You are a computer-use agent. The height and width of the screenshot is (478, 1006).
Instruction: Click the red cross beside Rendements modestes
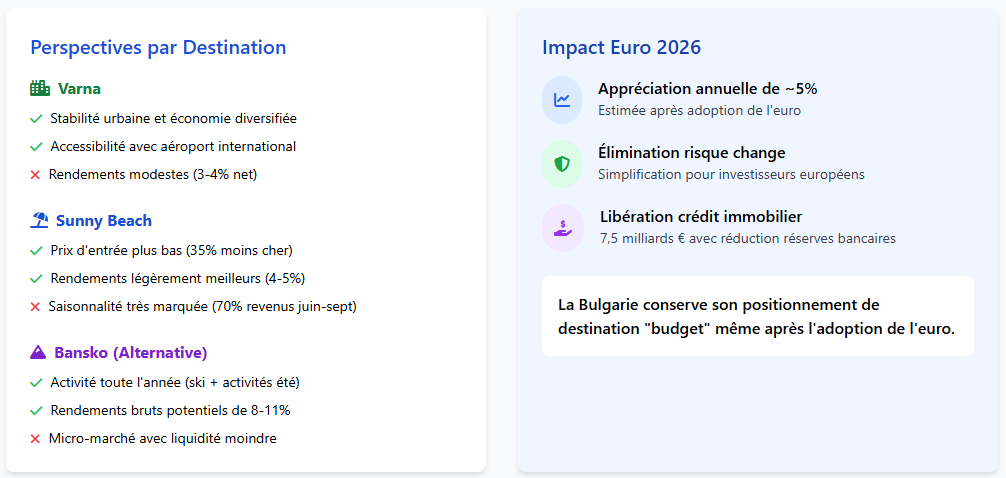(35, 175)
